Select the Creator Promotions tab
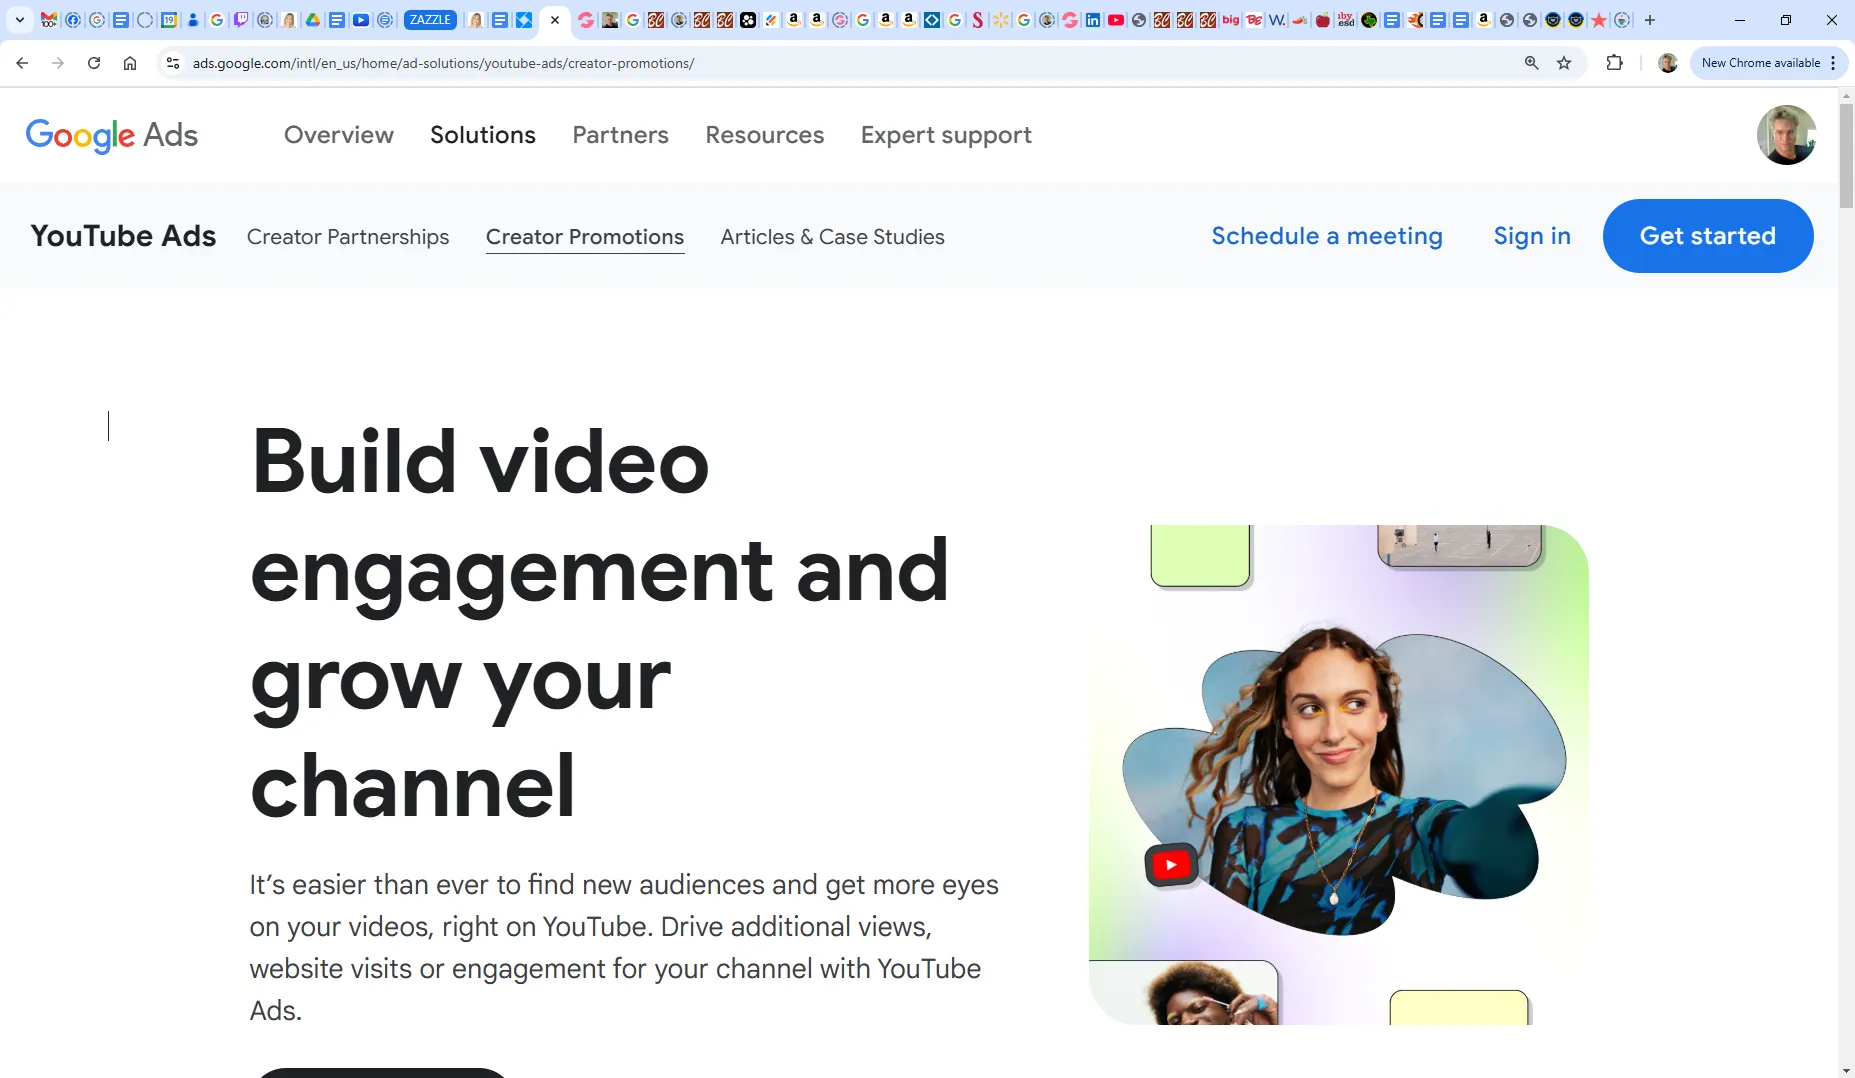Viewport: 1855px width, 1078px height. pyautogui.click(x=585, y=237)
